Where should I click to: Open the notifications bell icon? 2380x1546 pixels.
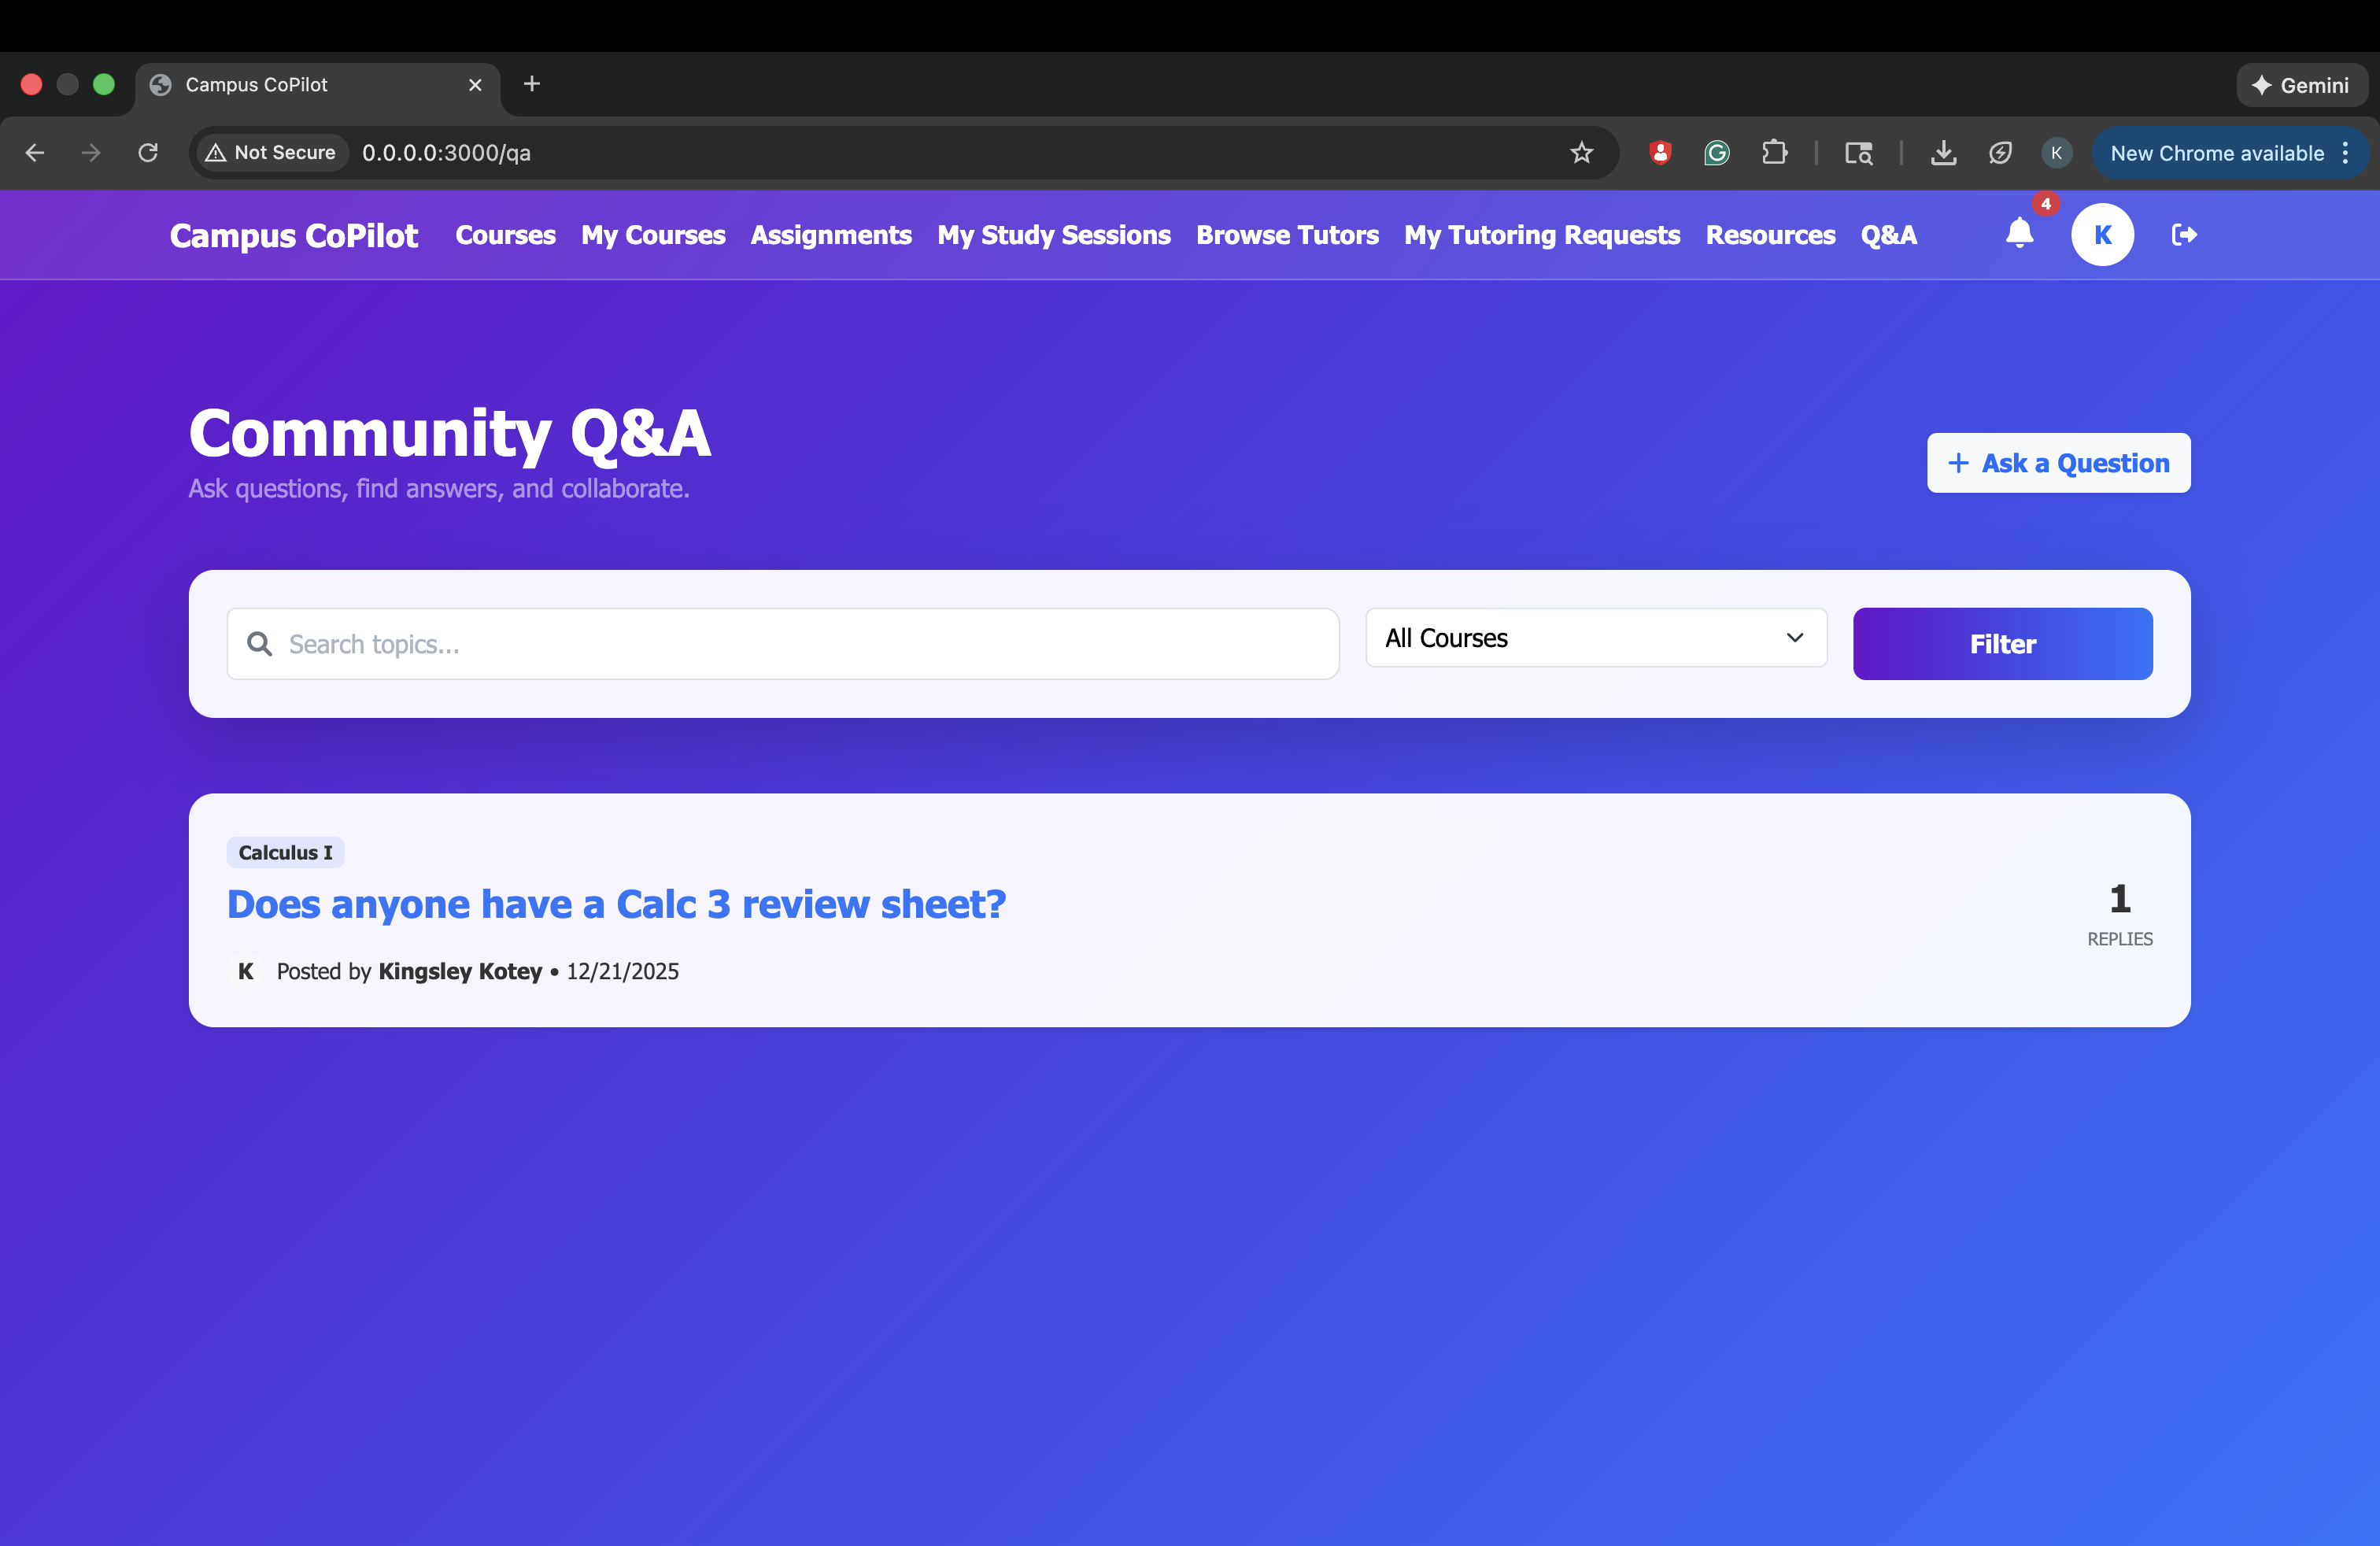point(2019,234)
